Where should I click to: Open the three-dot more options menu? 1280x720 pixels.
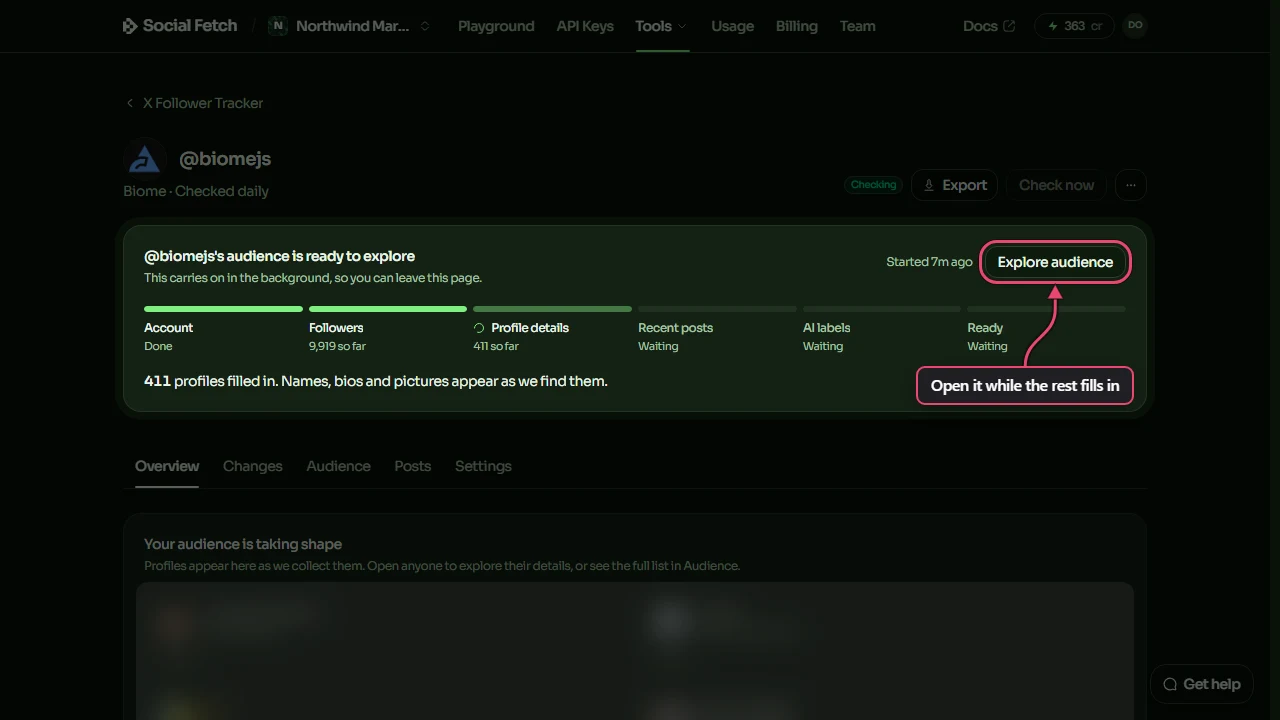(x=1131, y=185)
